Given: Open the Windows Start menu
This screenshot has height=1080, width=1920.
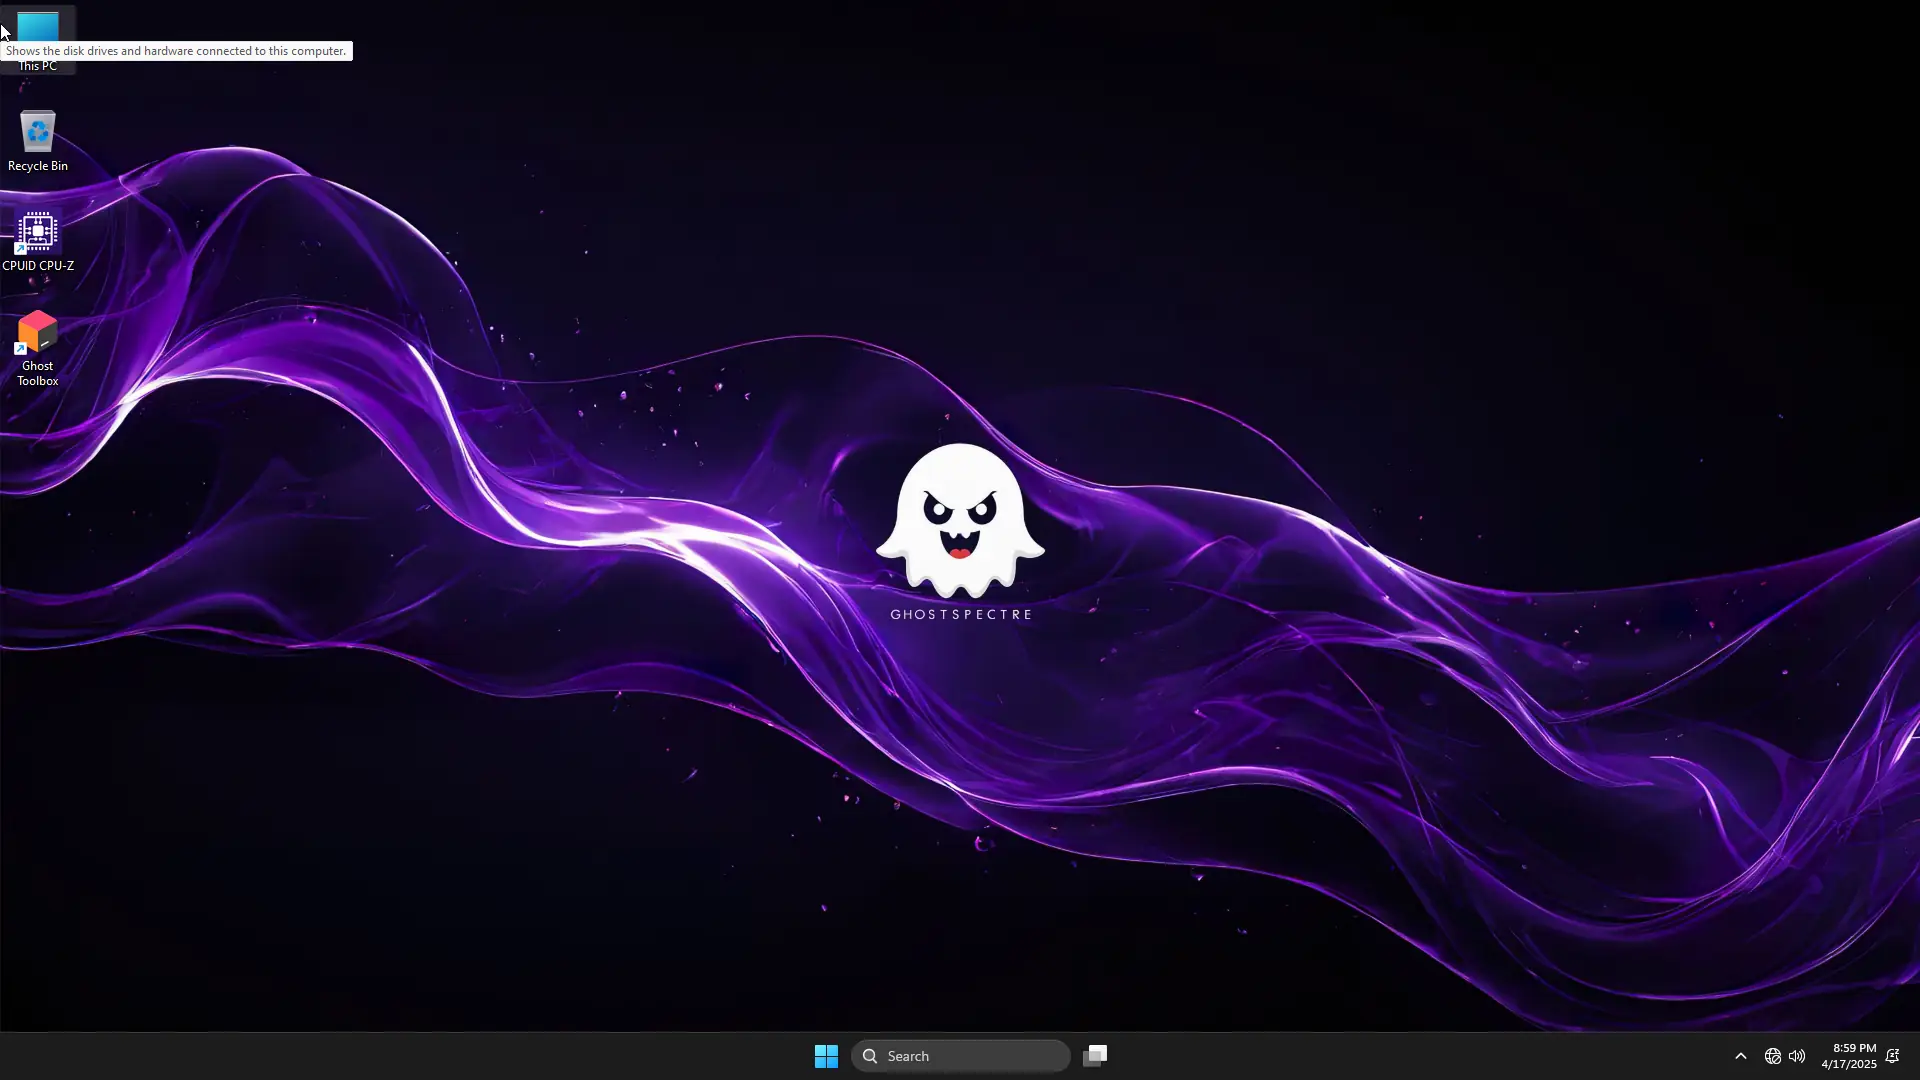Looking at the screenshot, I should pos(826,1056).
